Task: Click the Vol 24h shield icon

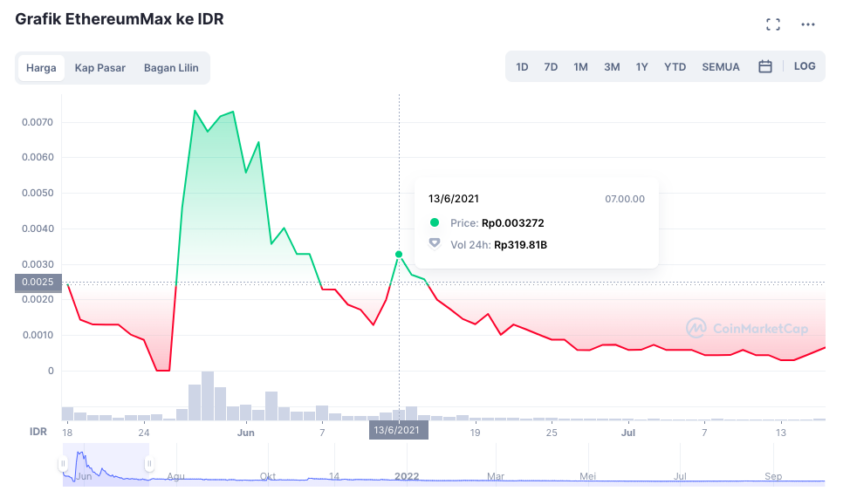Action: 434,244
